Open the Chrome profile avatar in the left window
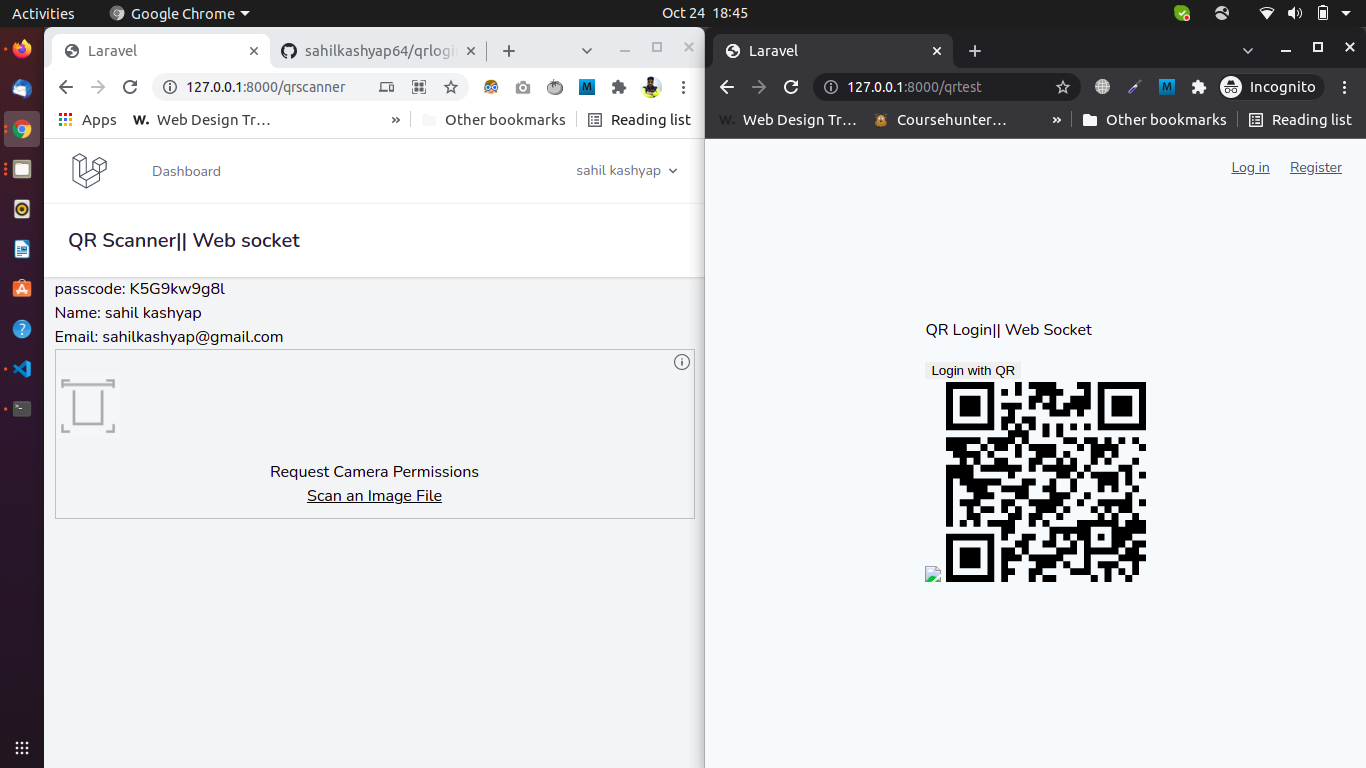This screenshot has height=768, width=1366. coord(651,87)
